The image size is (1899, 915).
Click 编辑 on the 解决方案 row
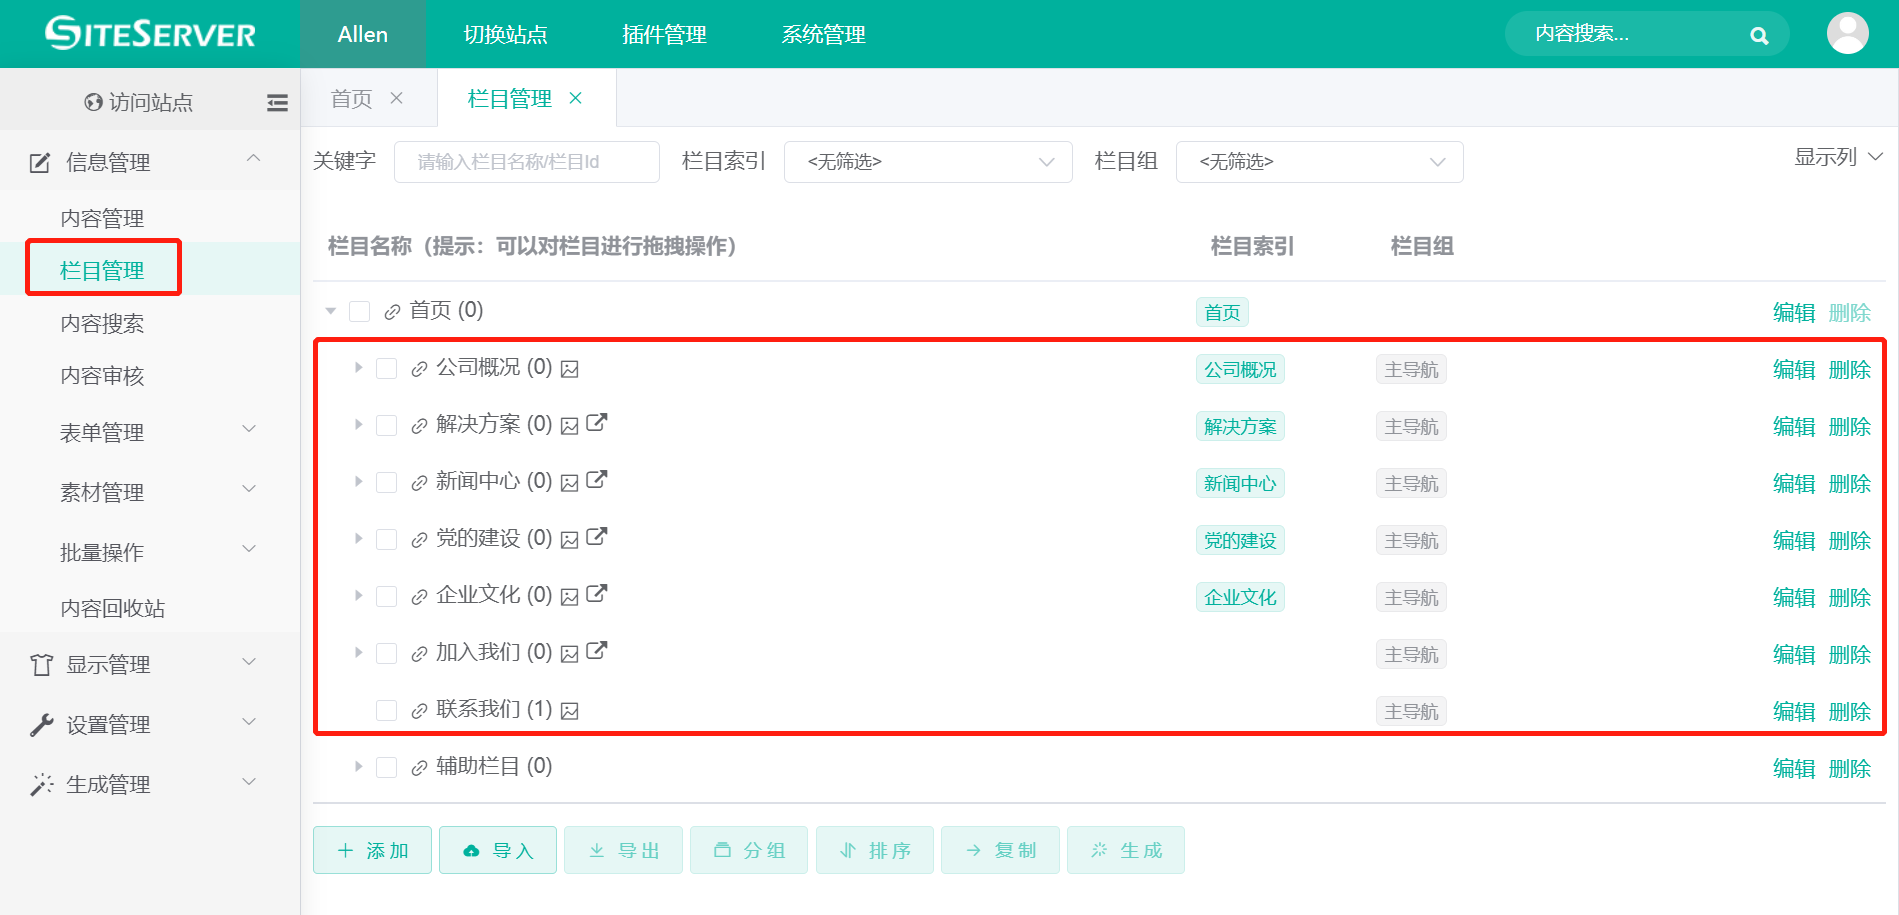(x=1792, y=426)
